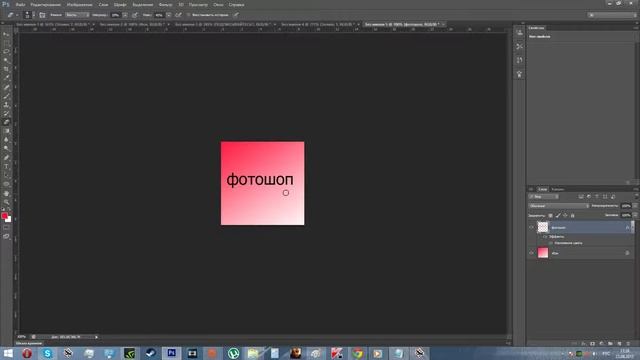640x360 pixels.
Task: Select the Crop tool
Action: click(6, 69)
